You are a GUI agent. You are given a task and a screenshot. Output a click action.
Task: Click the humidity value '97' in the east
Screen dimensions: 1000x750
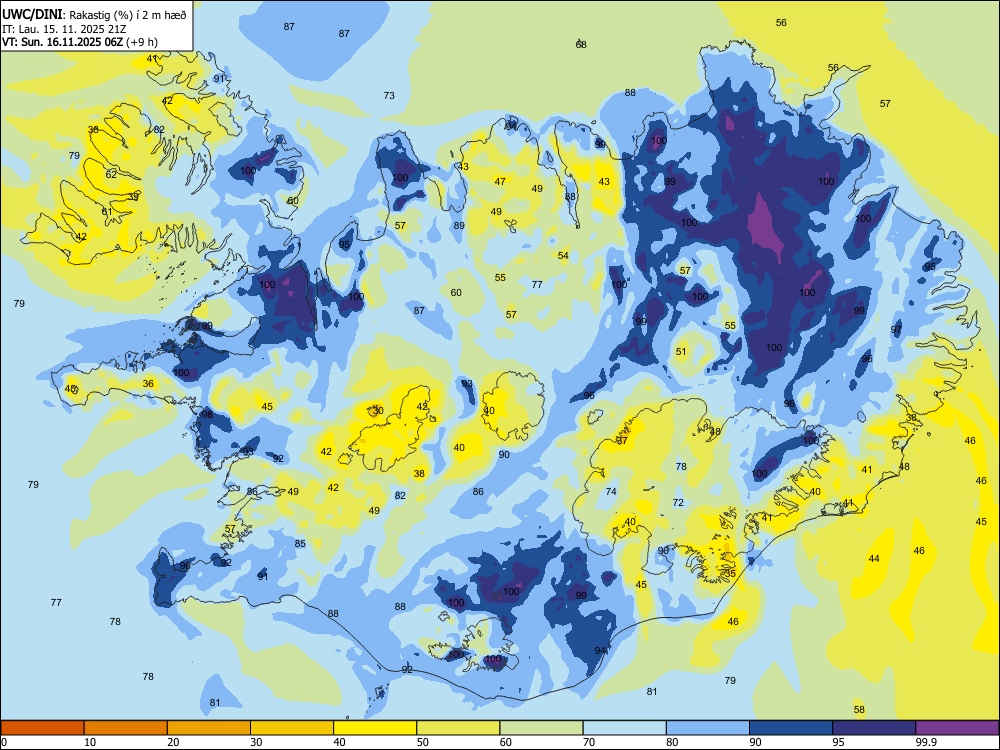(x=897, y=330)
